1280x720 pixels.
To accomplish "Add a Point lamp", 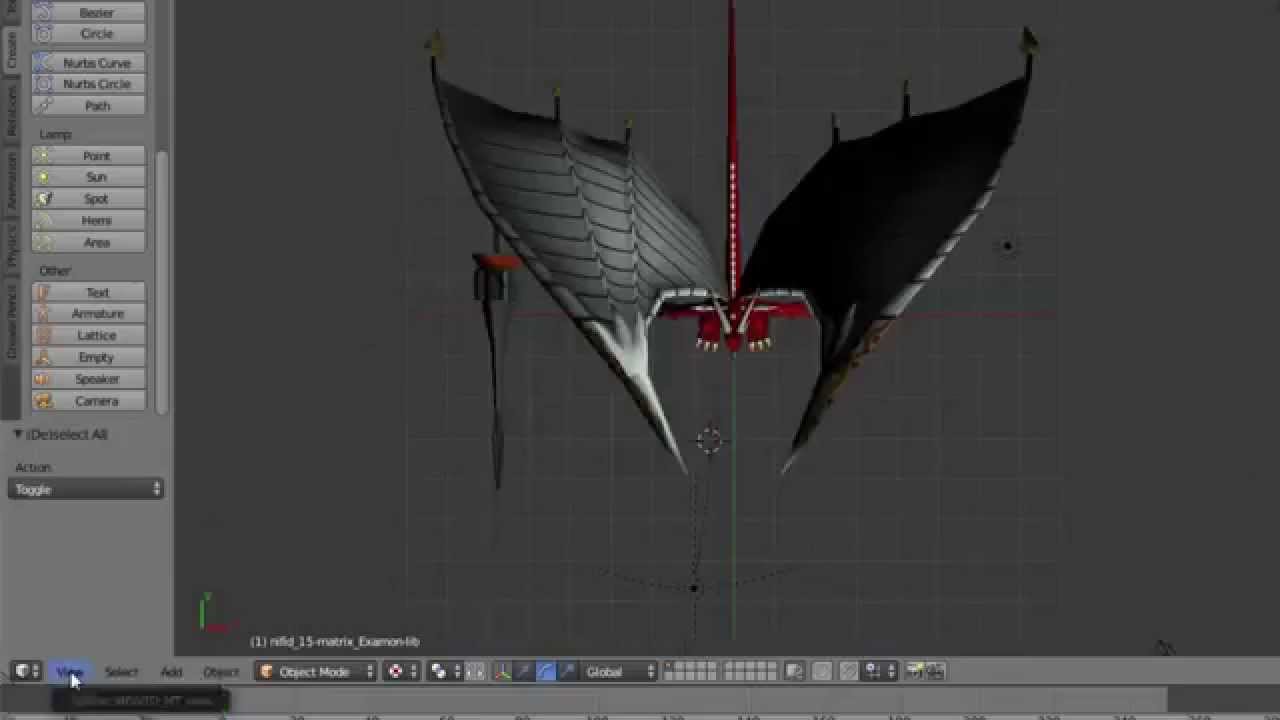I will click(89, 156).
